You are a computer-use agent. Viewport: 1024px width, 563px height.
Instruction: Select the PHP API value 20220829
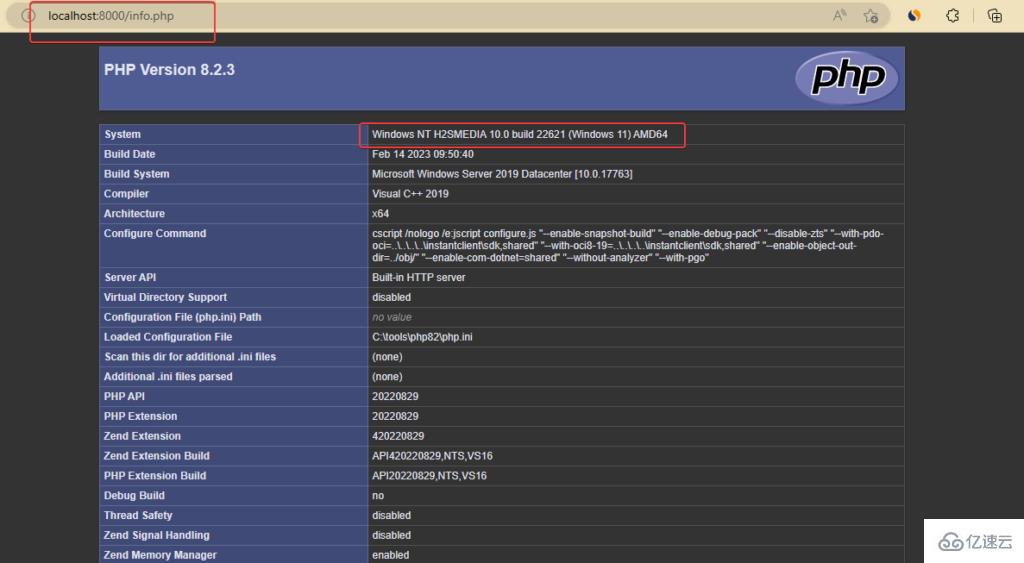[395, 396]
